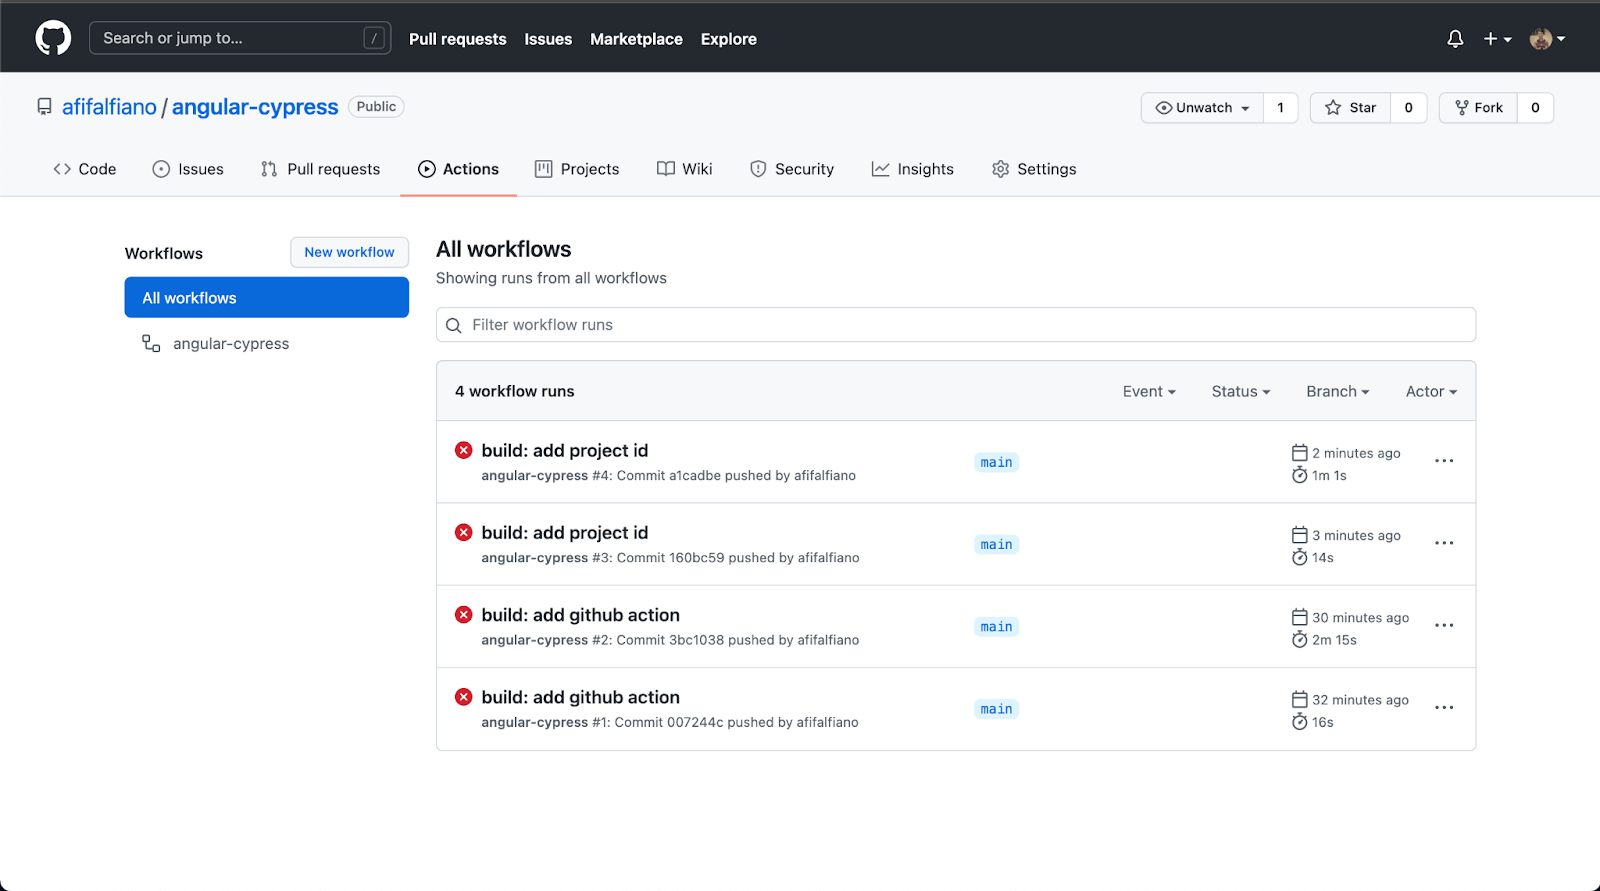Switch to the repository Pull requests tab
The height and width of the screenshot is (891, 1600).
pos(320,169)
